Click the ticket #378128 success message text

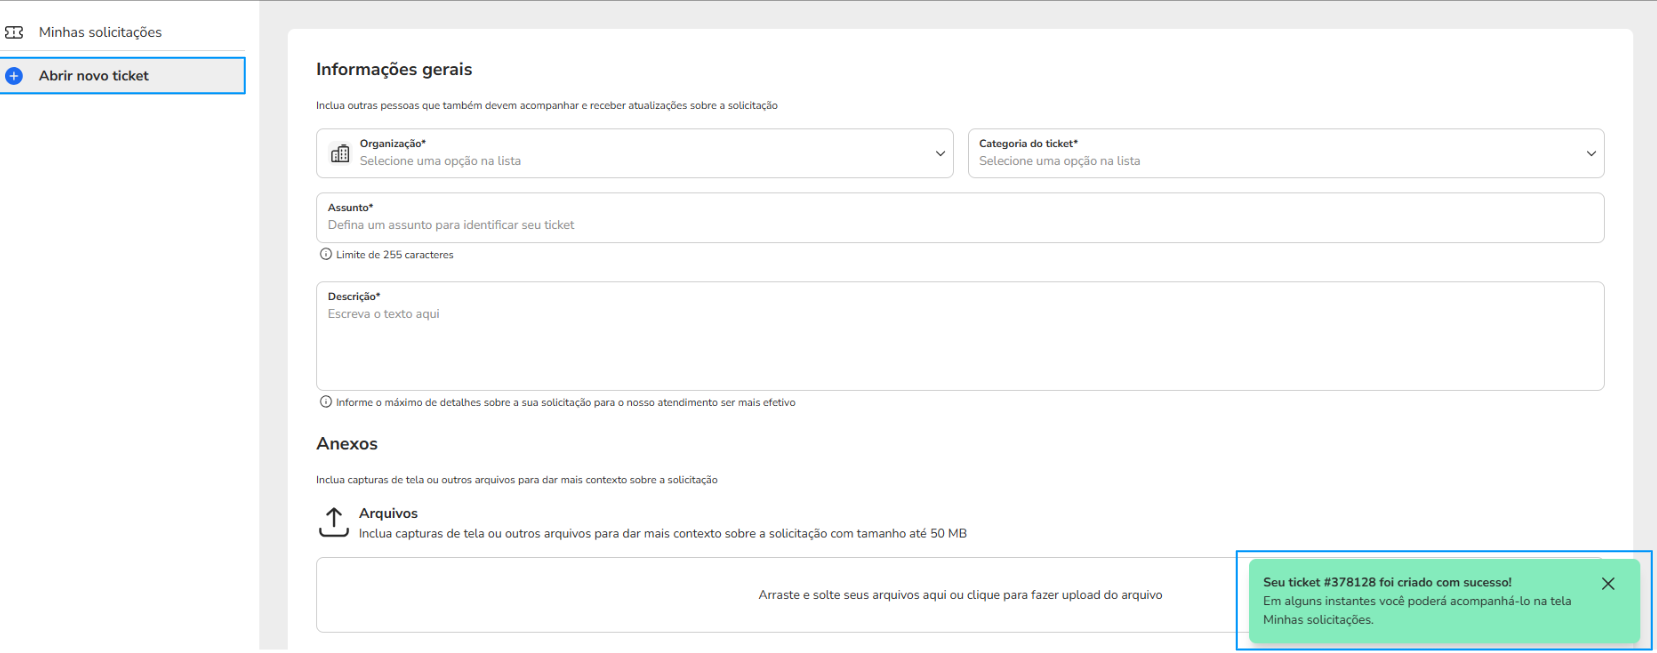[x=1387, y=582]
